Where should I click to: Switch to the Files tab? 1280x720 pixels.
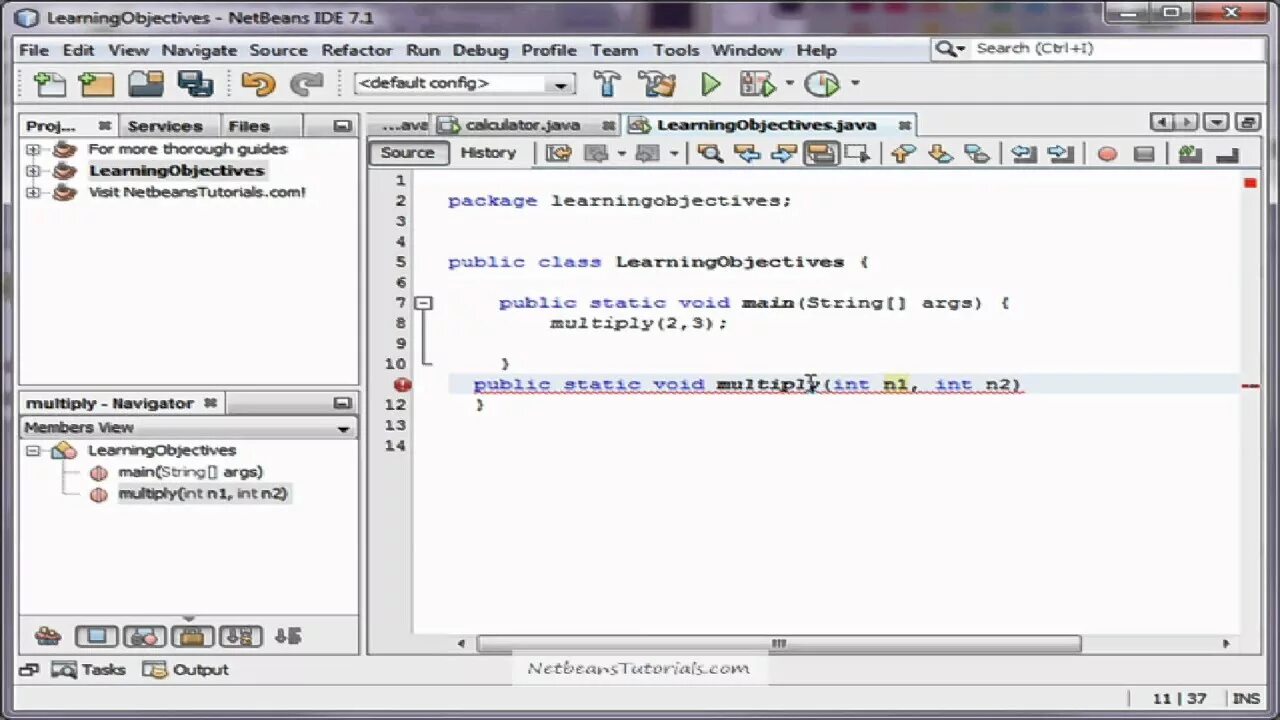[248, 126]
